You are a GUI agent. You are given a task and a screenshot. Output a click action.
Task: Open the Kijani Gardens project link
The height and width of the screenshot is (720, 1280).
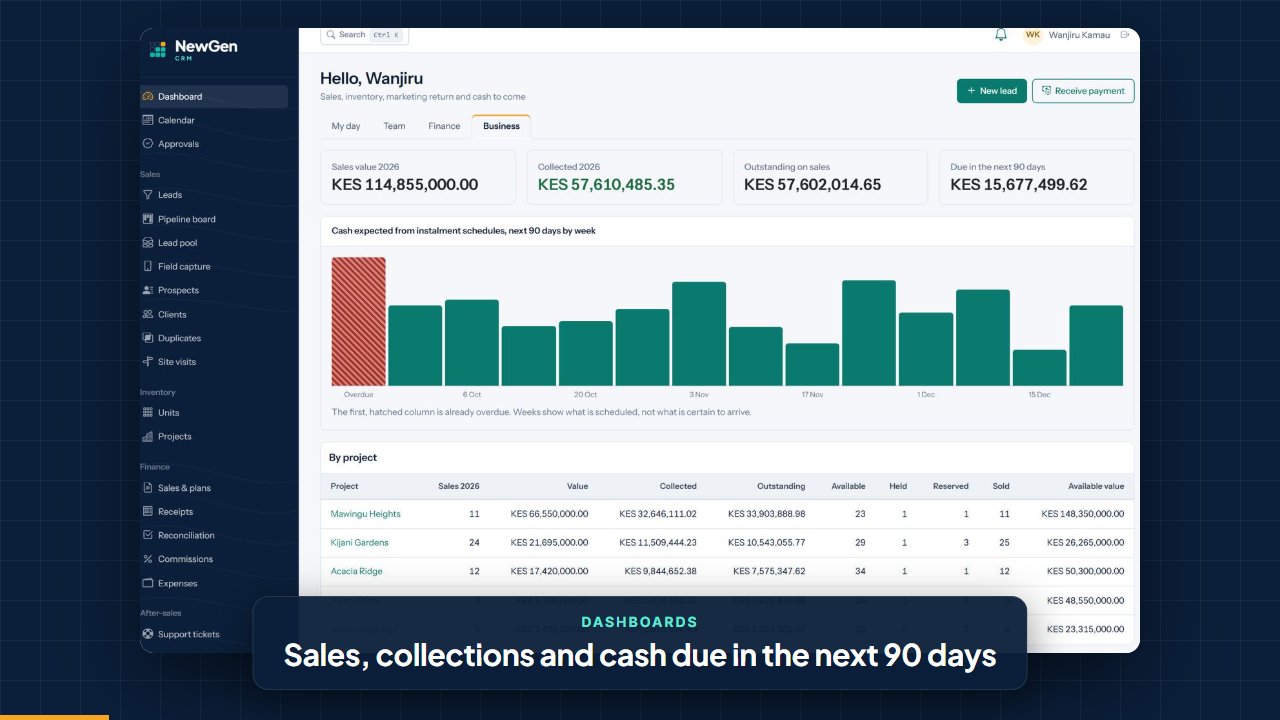coord(360,543)
